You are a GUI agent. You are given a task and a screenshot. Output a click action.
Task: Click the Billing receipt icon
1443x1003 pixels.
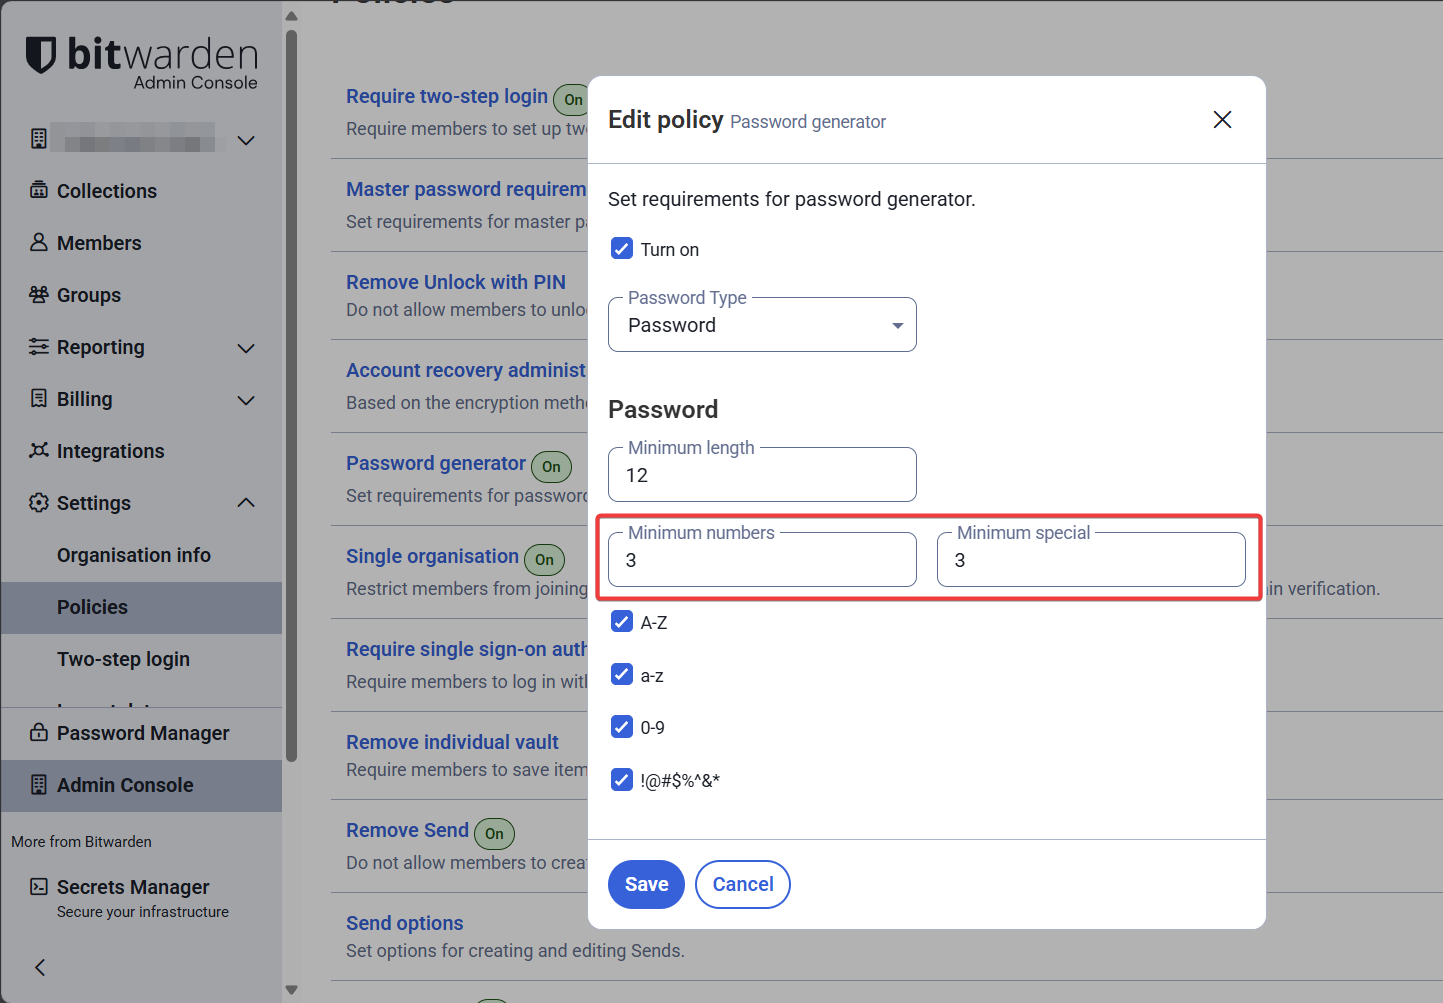(39, 398)
